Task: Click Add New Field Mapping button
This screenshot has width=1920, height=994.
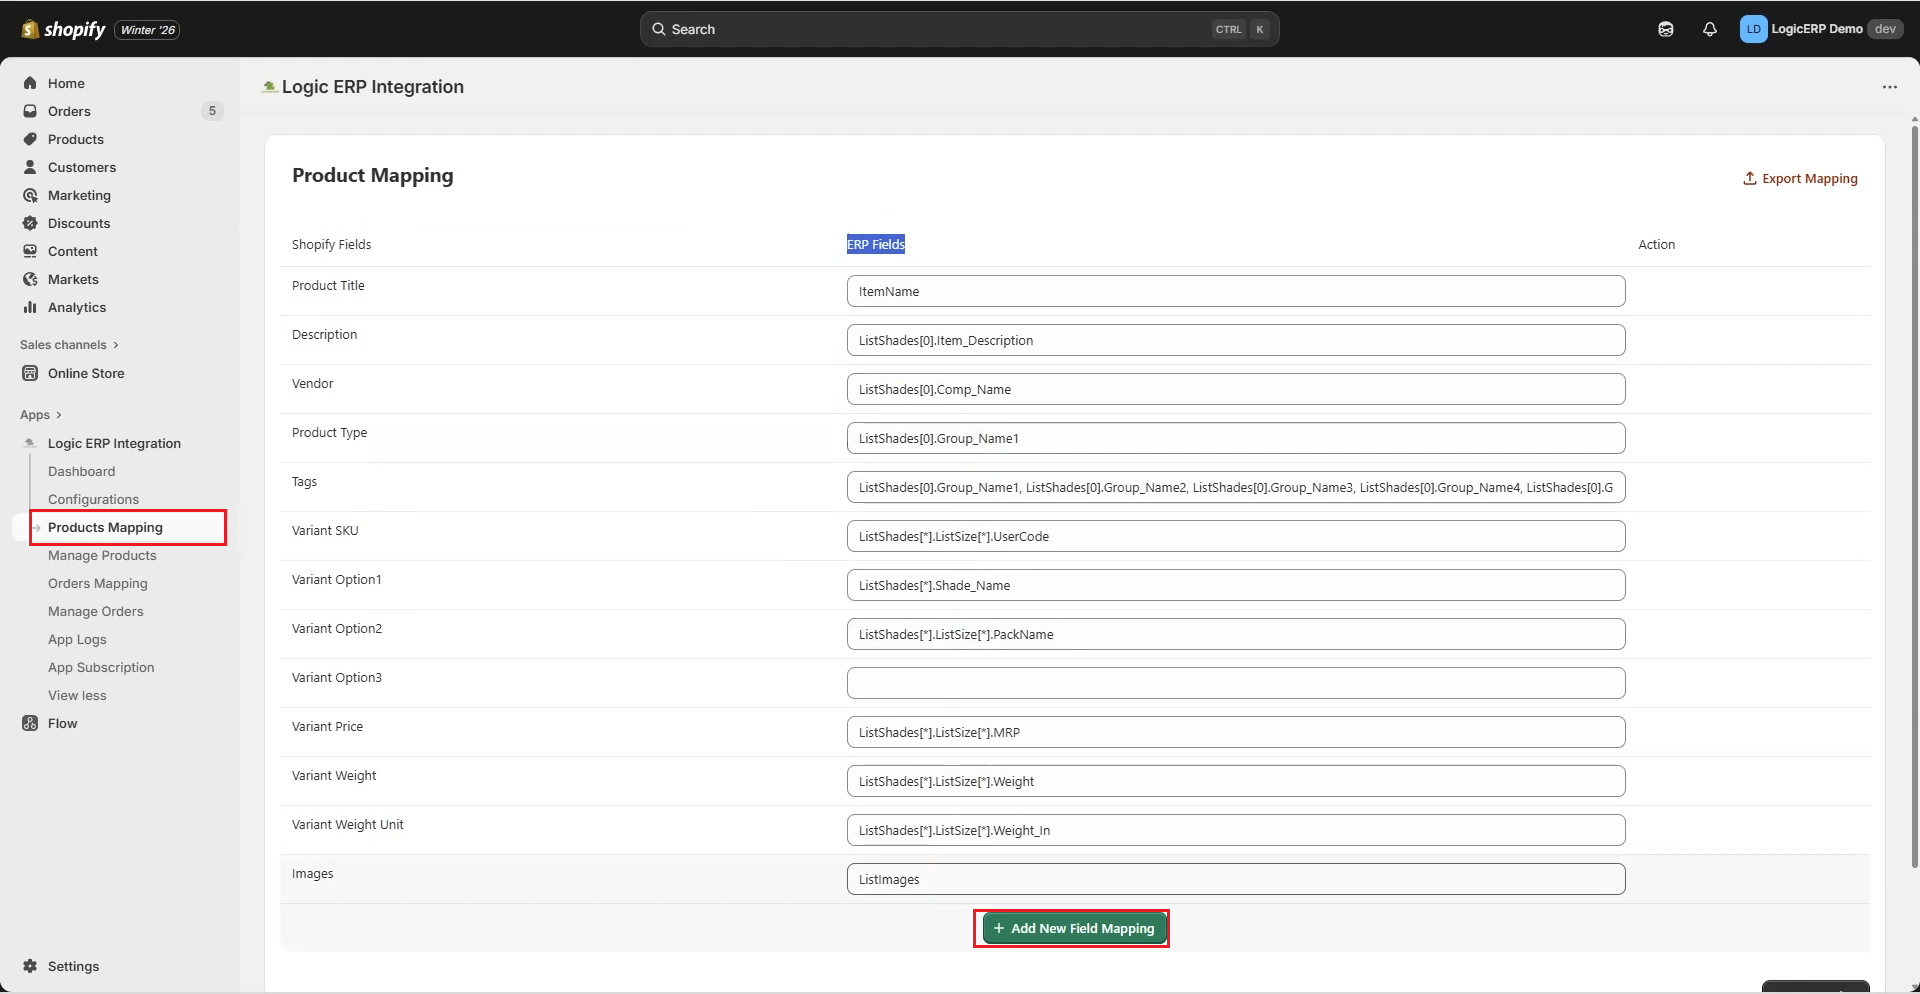Action: [1073, 928]
